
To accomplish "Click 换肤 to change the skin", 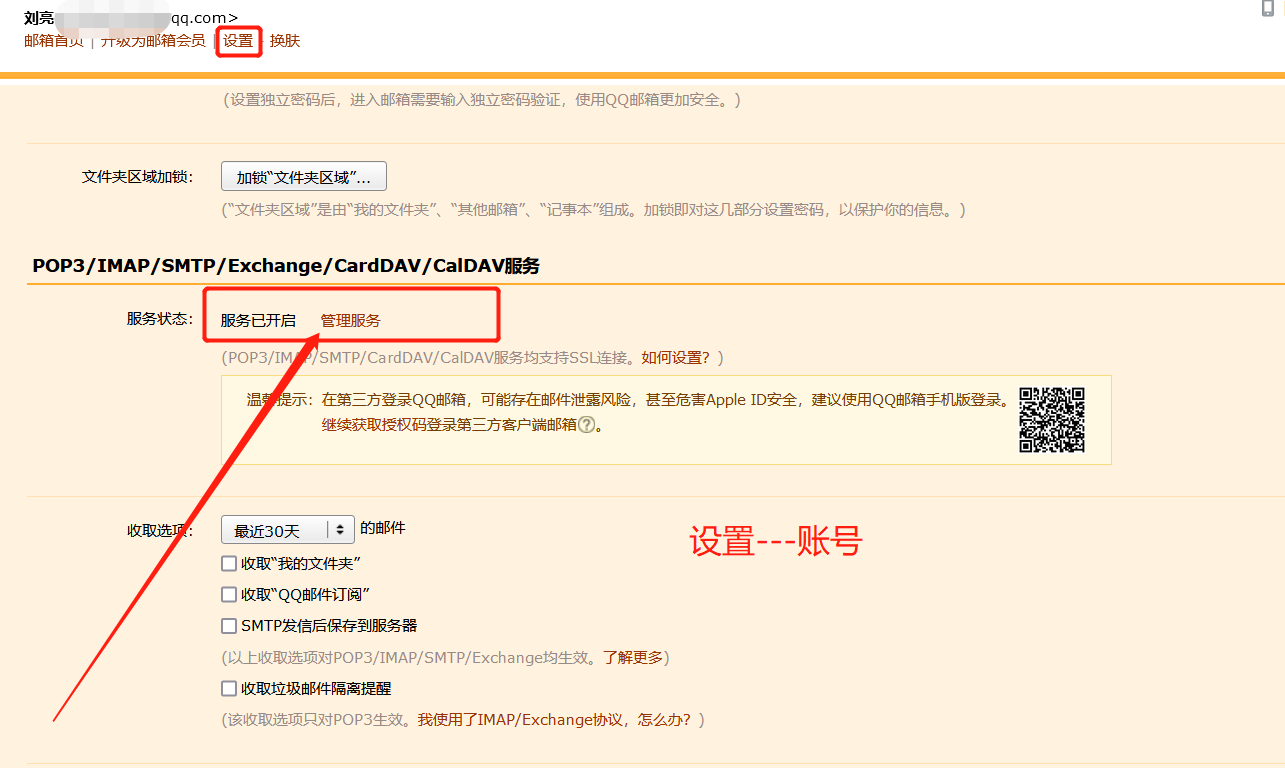I will [x=285, y=41].
